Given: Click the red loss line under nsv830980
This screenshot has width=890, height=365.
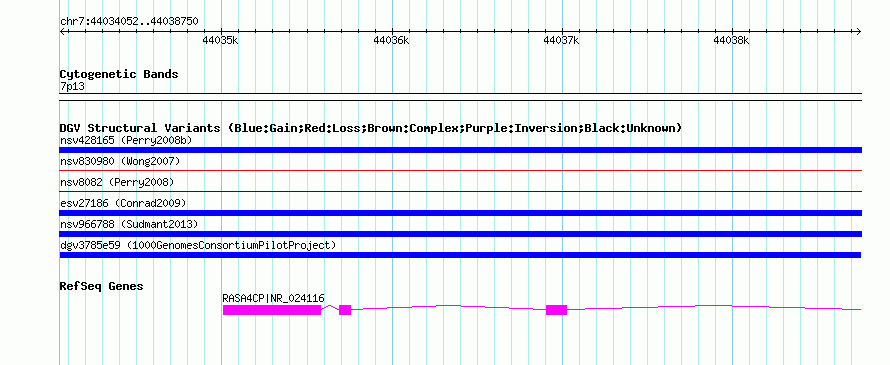Looking at the screenshot, I should (460, 170).
